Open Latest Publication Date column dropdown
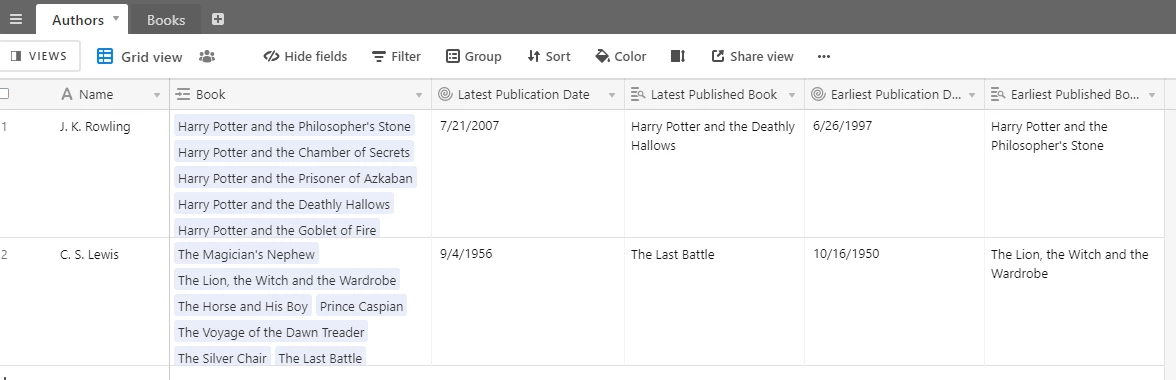Screen dimensions: 1176x380 coord(612,95)
